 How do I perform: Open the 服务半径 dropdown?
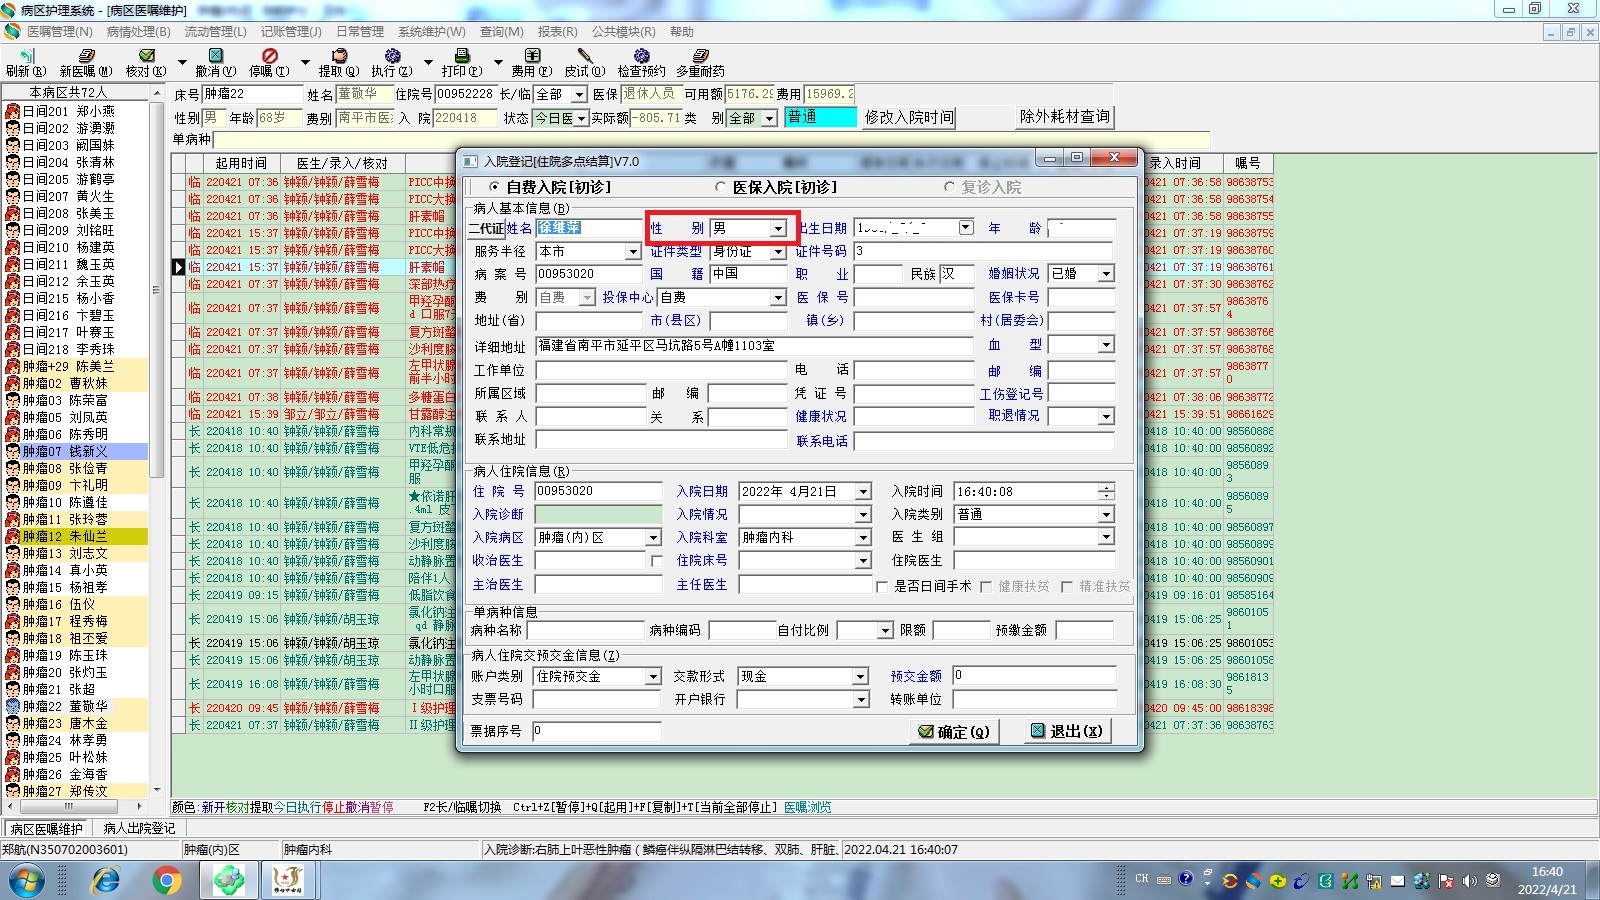[632, 252]
